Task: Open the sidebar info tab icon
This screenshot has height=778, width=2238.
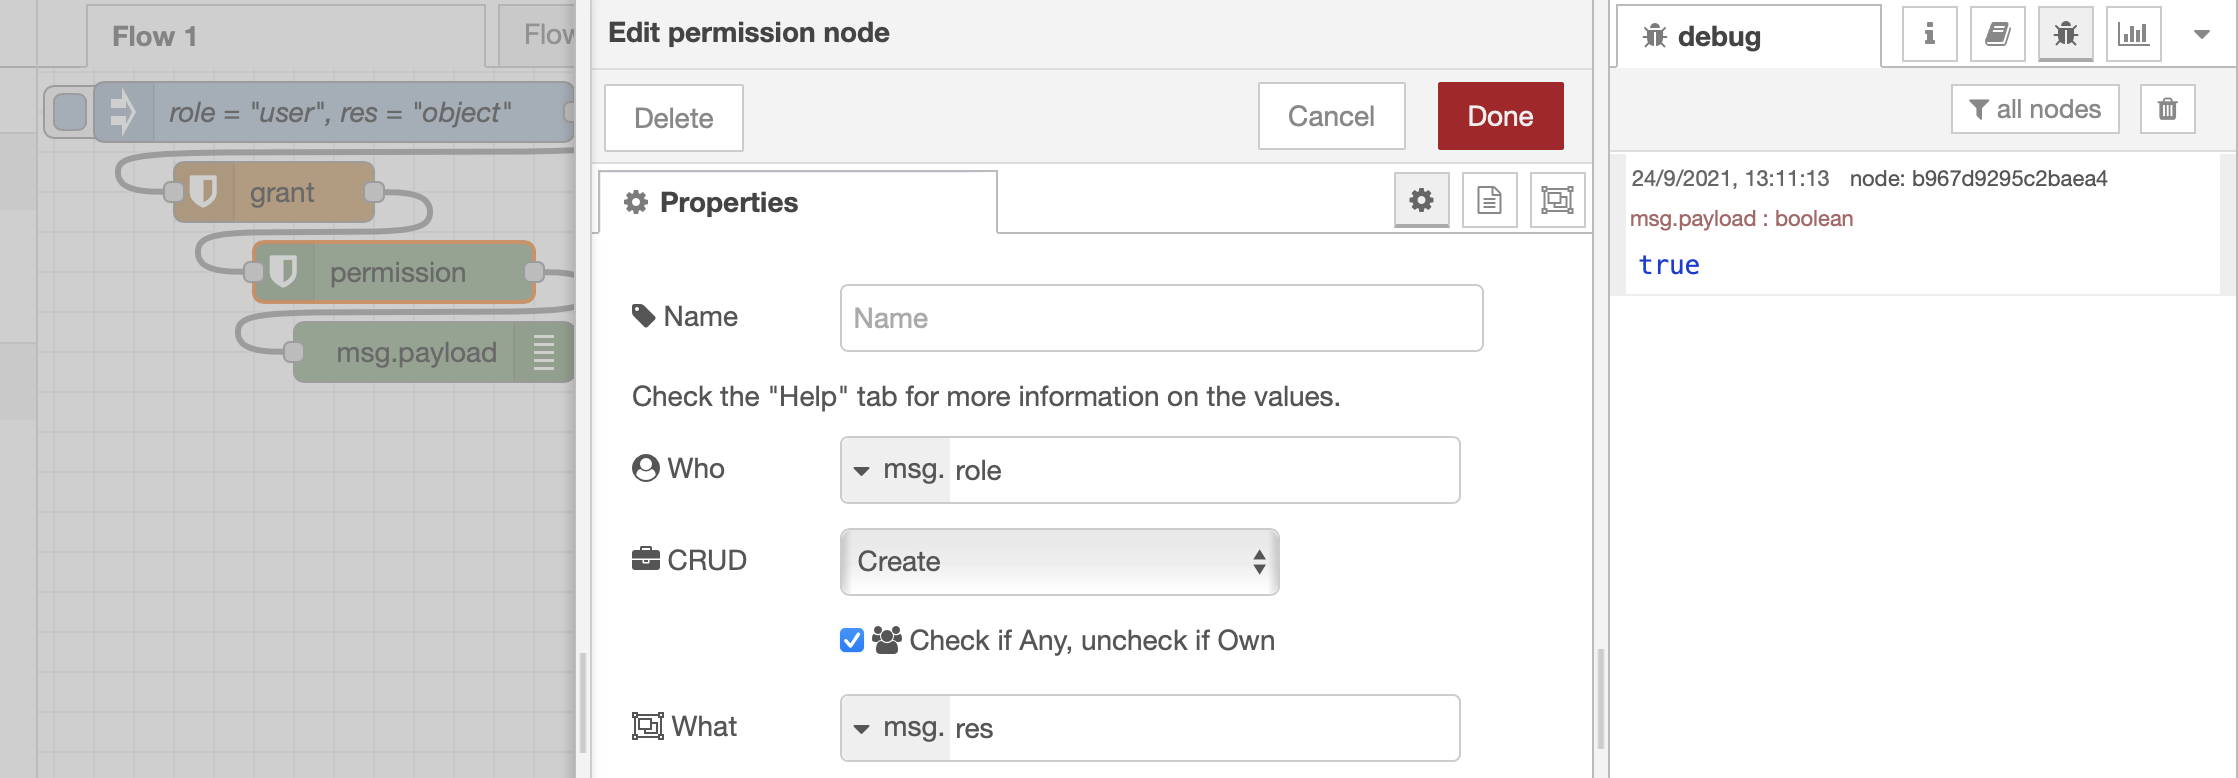Action: pos(1929,35)
